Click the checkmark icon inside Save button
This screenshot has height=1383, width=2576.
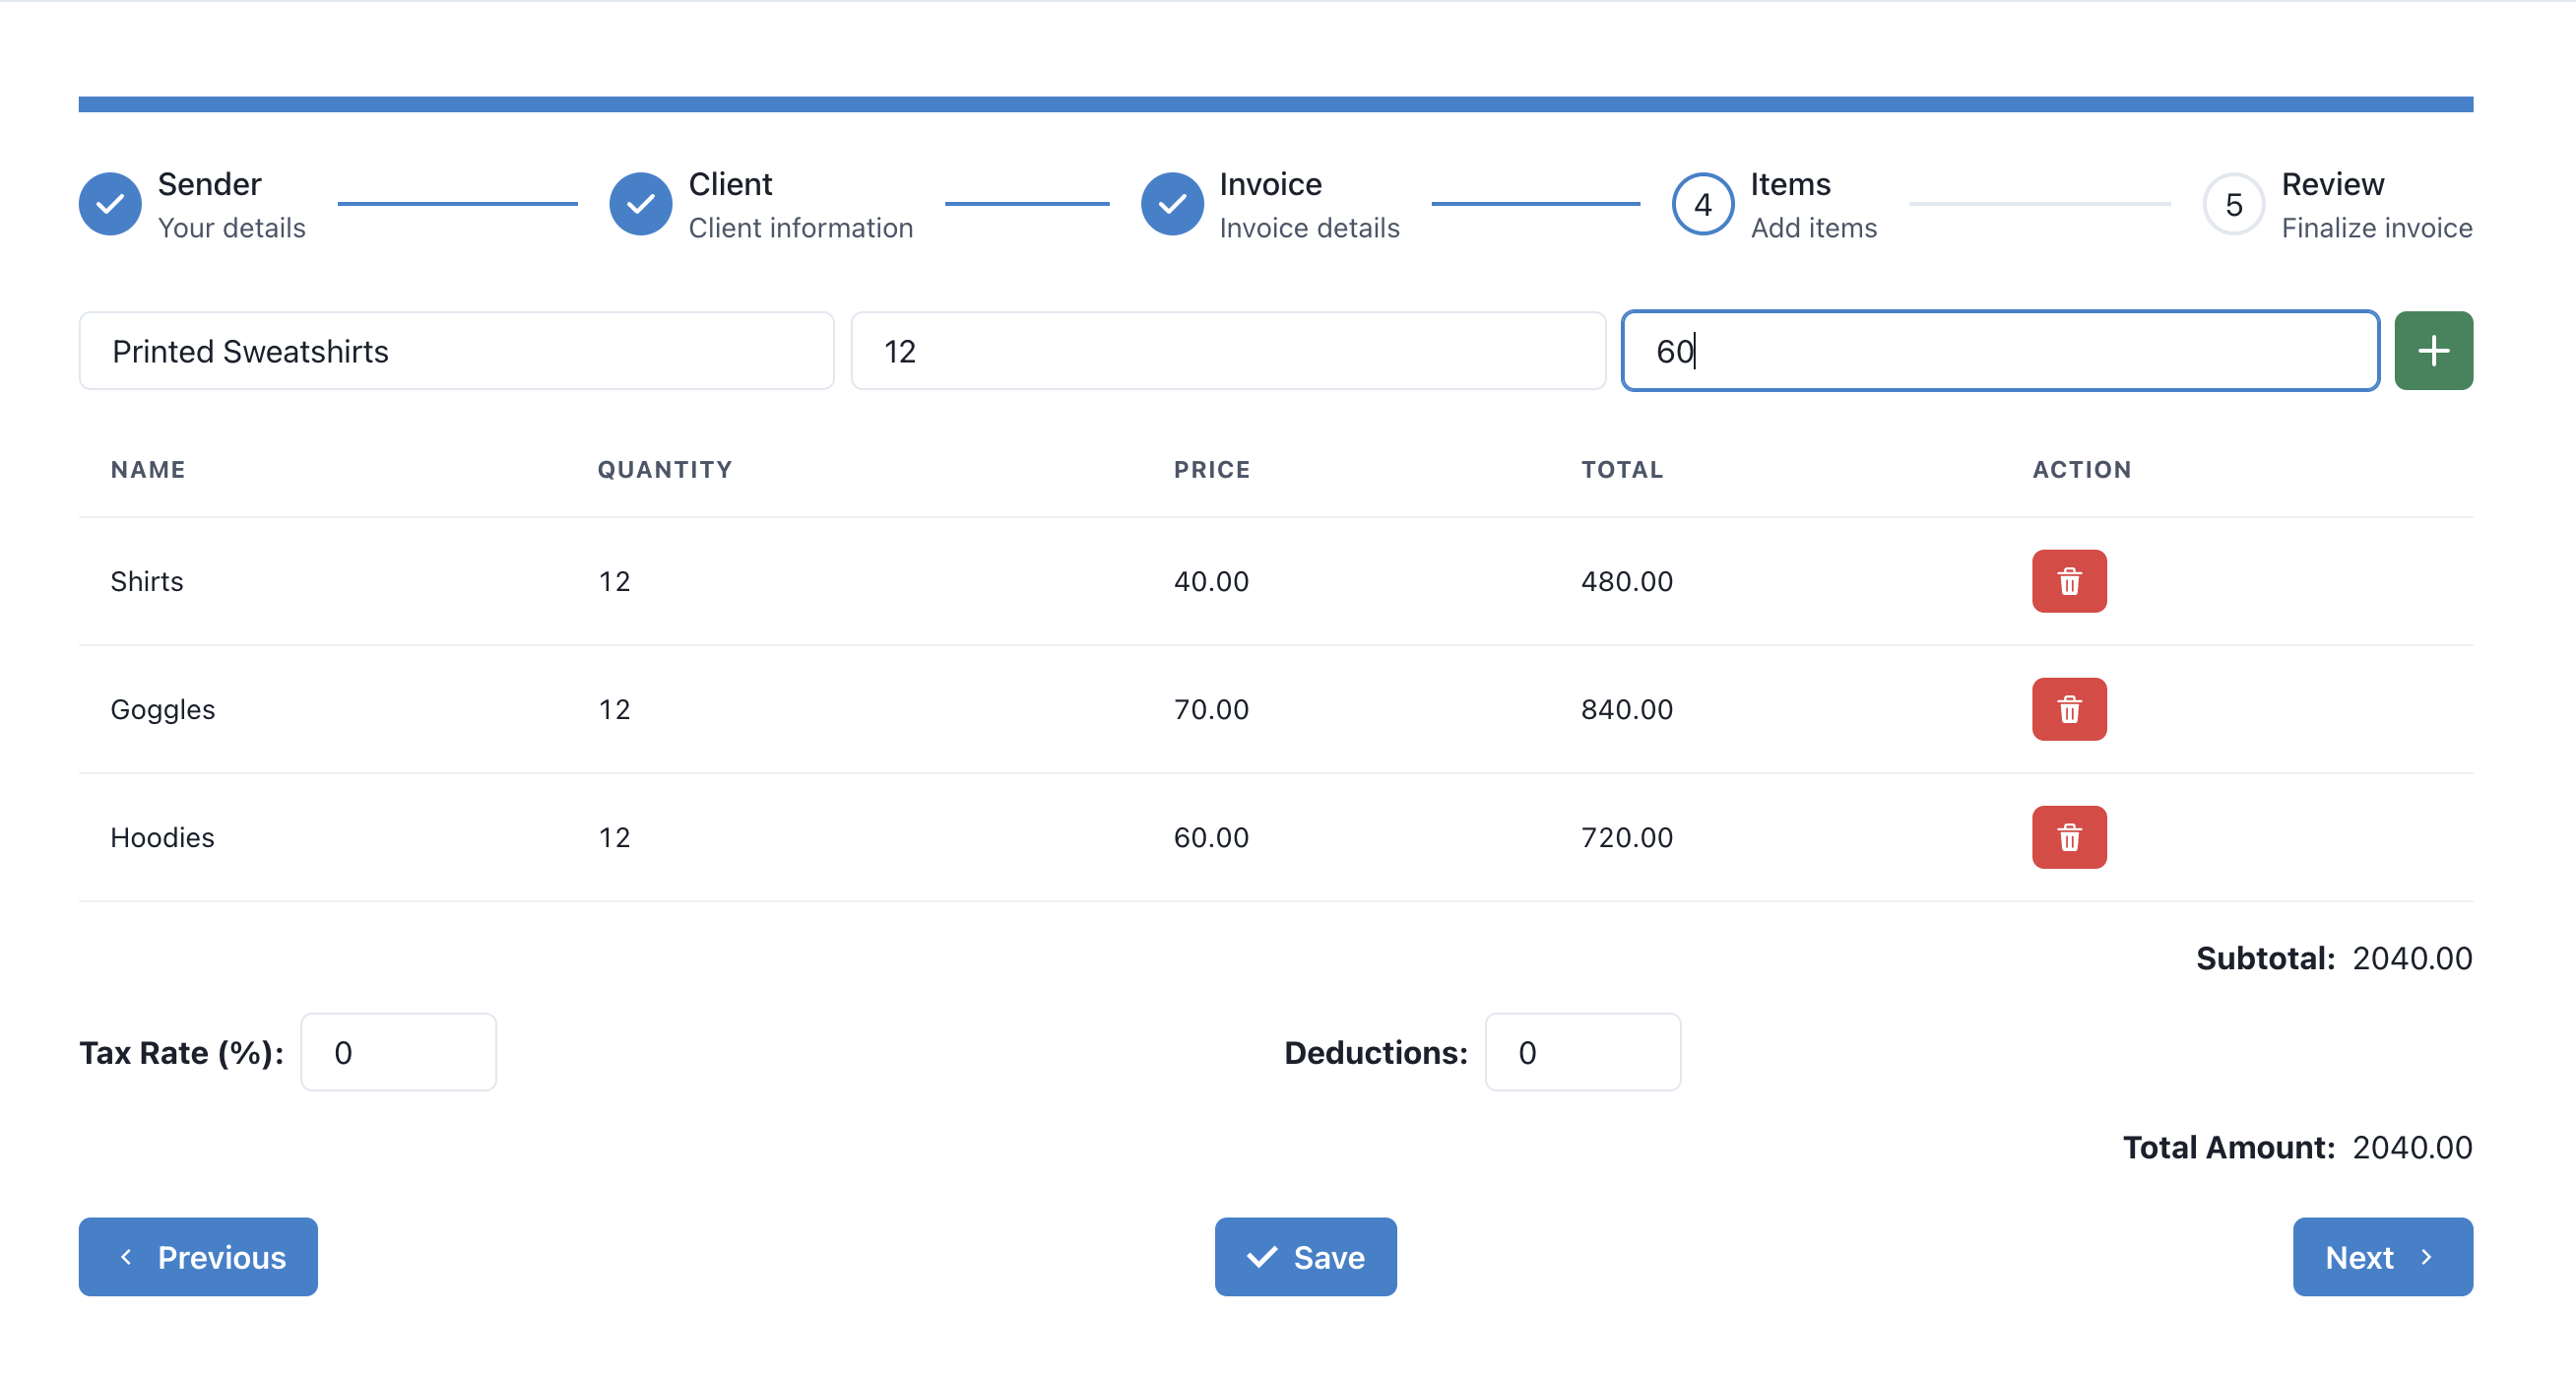(x=1262, y=1257)
